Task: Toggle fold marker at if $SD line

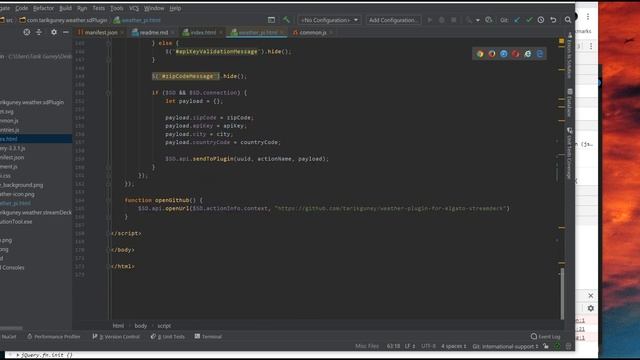Action: pyautogui.click(x=109, y=93)
